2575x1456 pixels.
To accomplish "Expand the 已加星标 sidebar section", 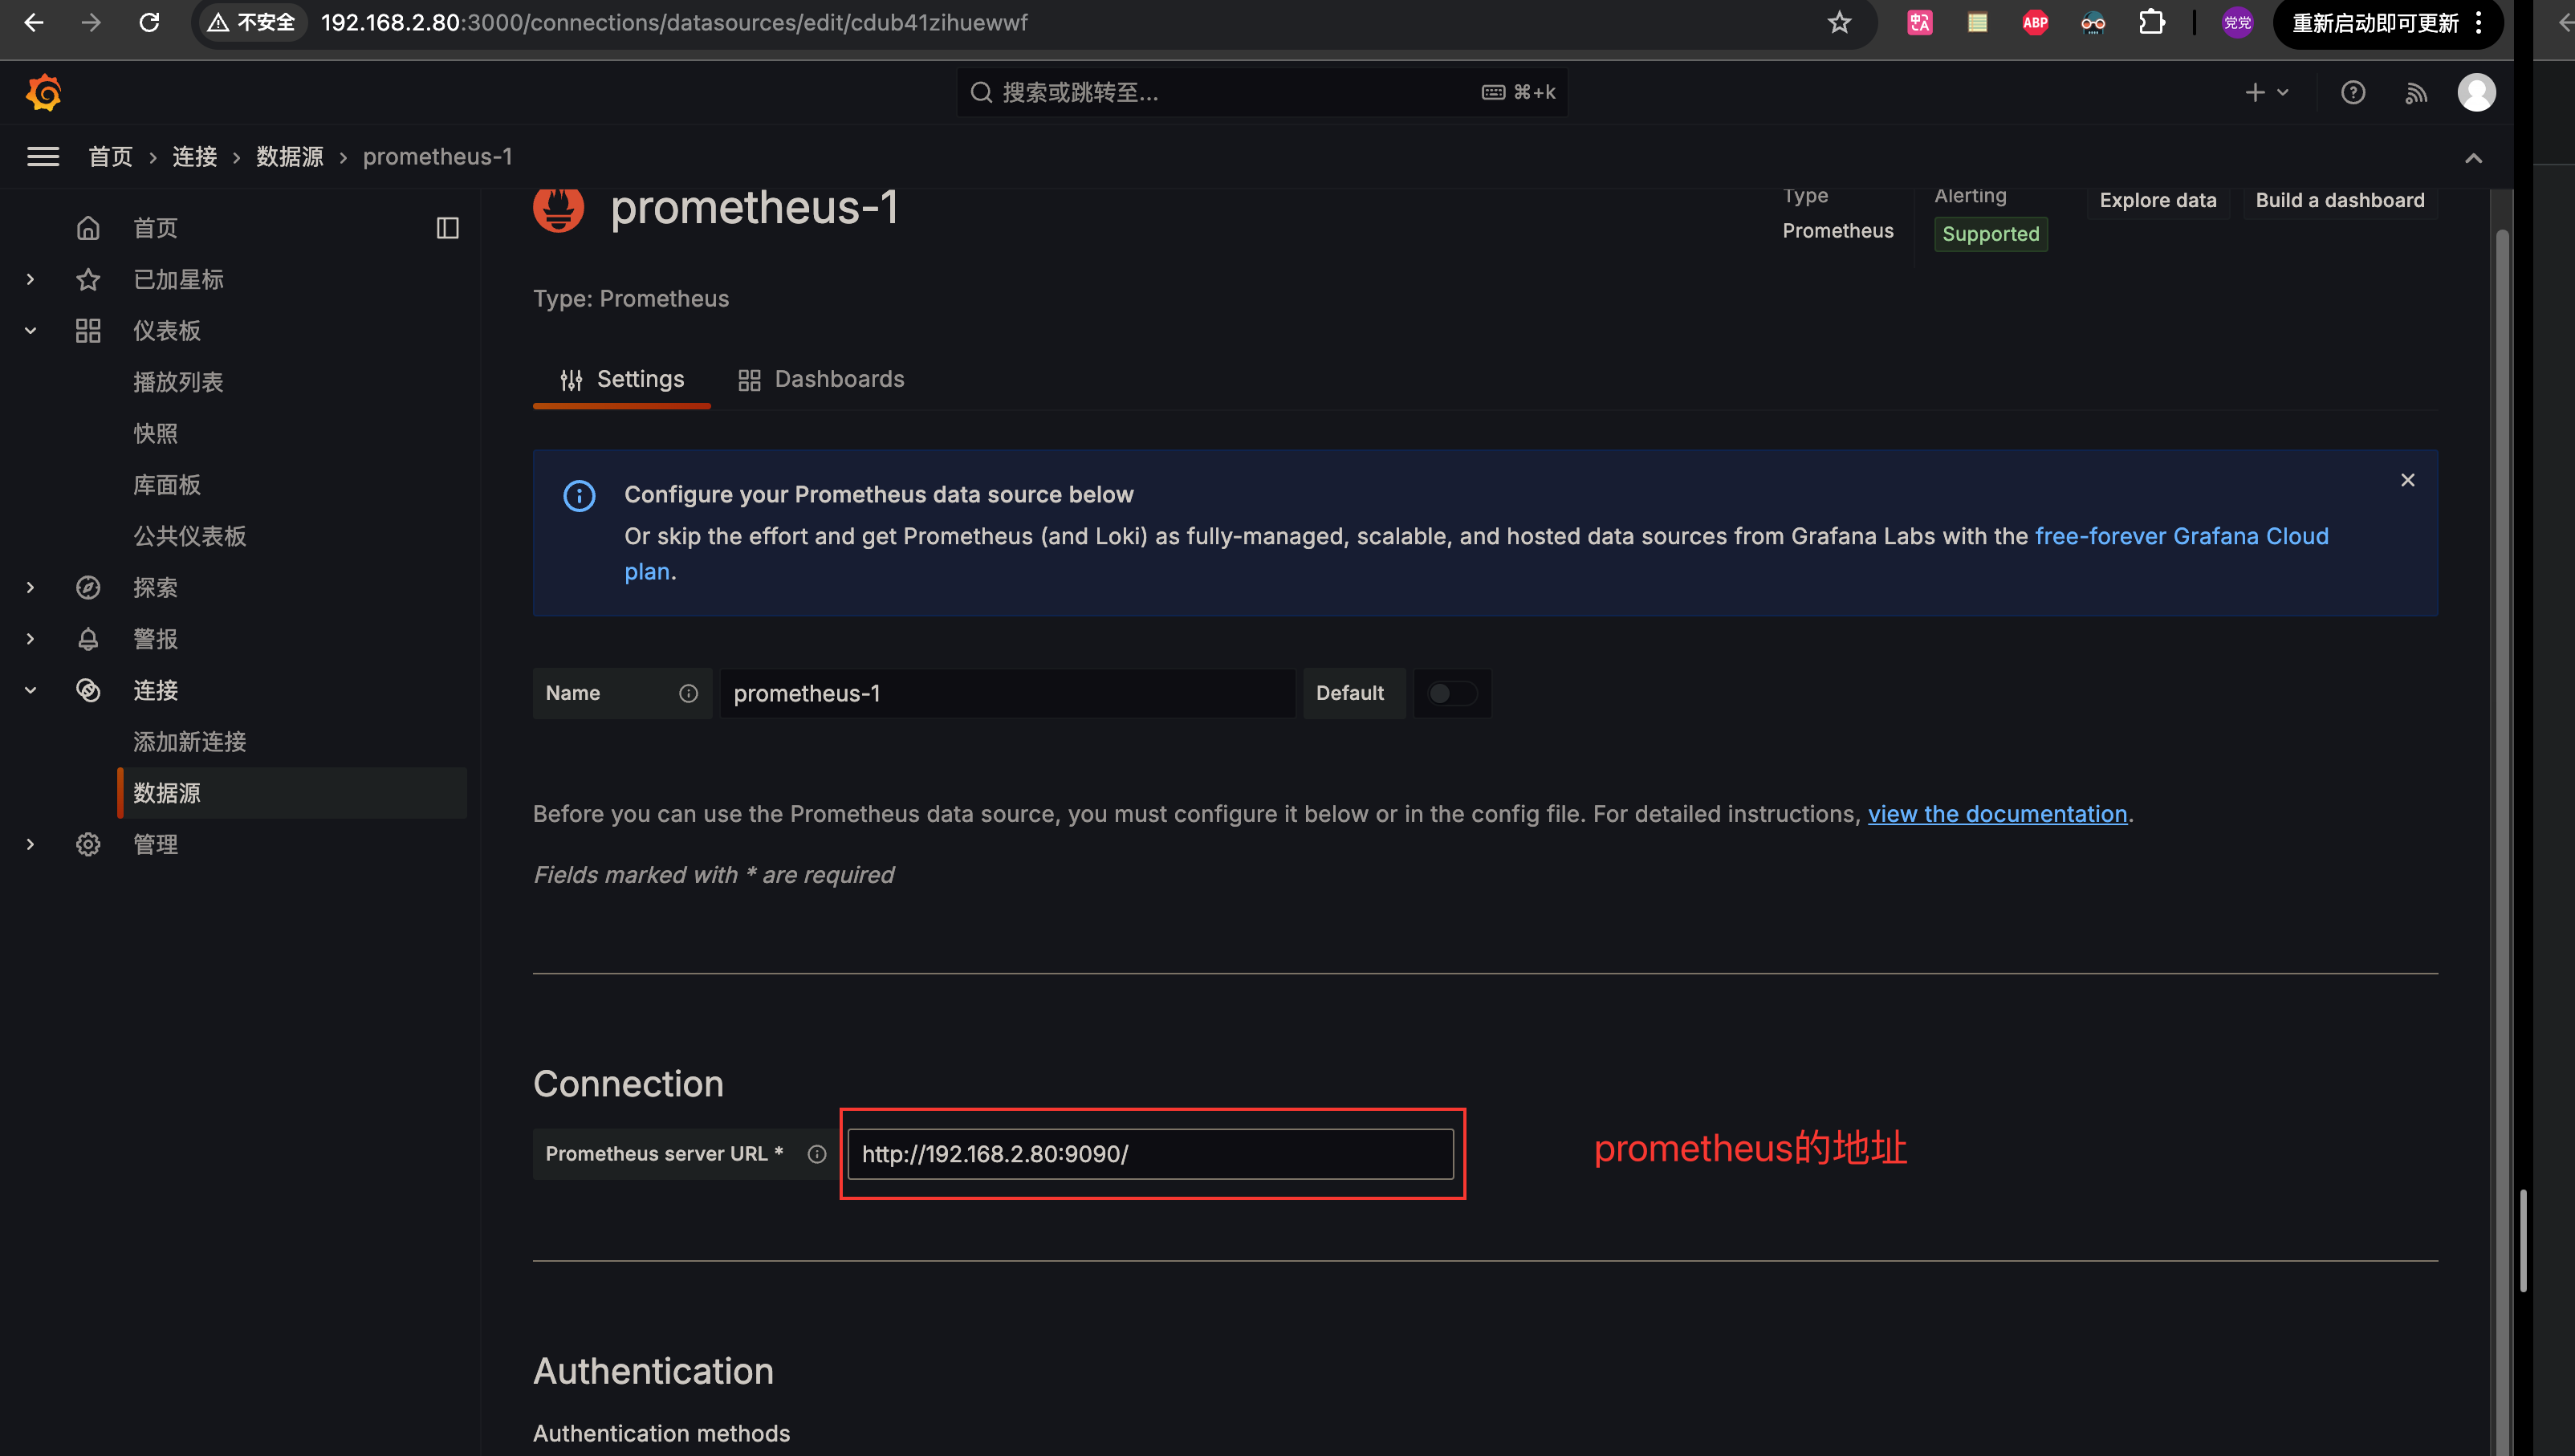I will (x=30, y=279).
